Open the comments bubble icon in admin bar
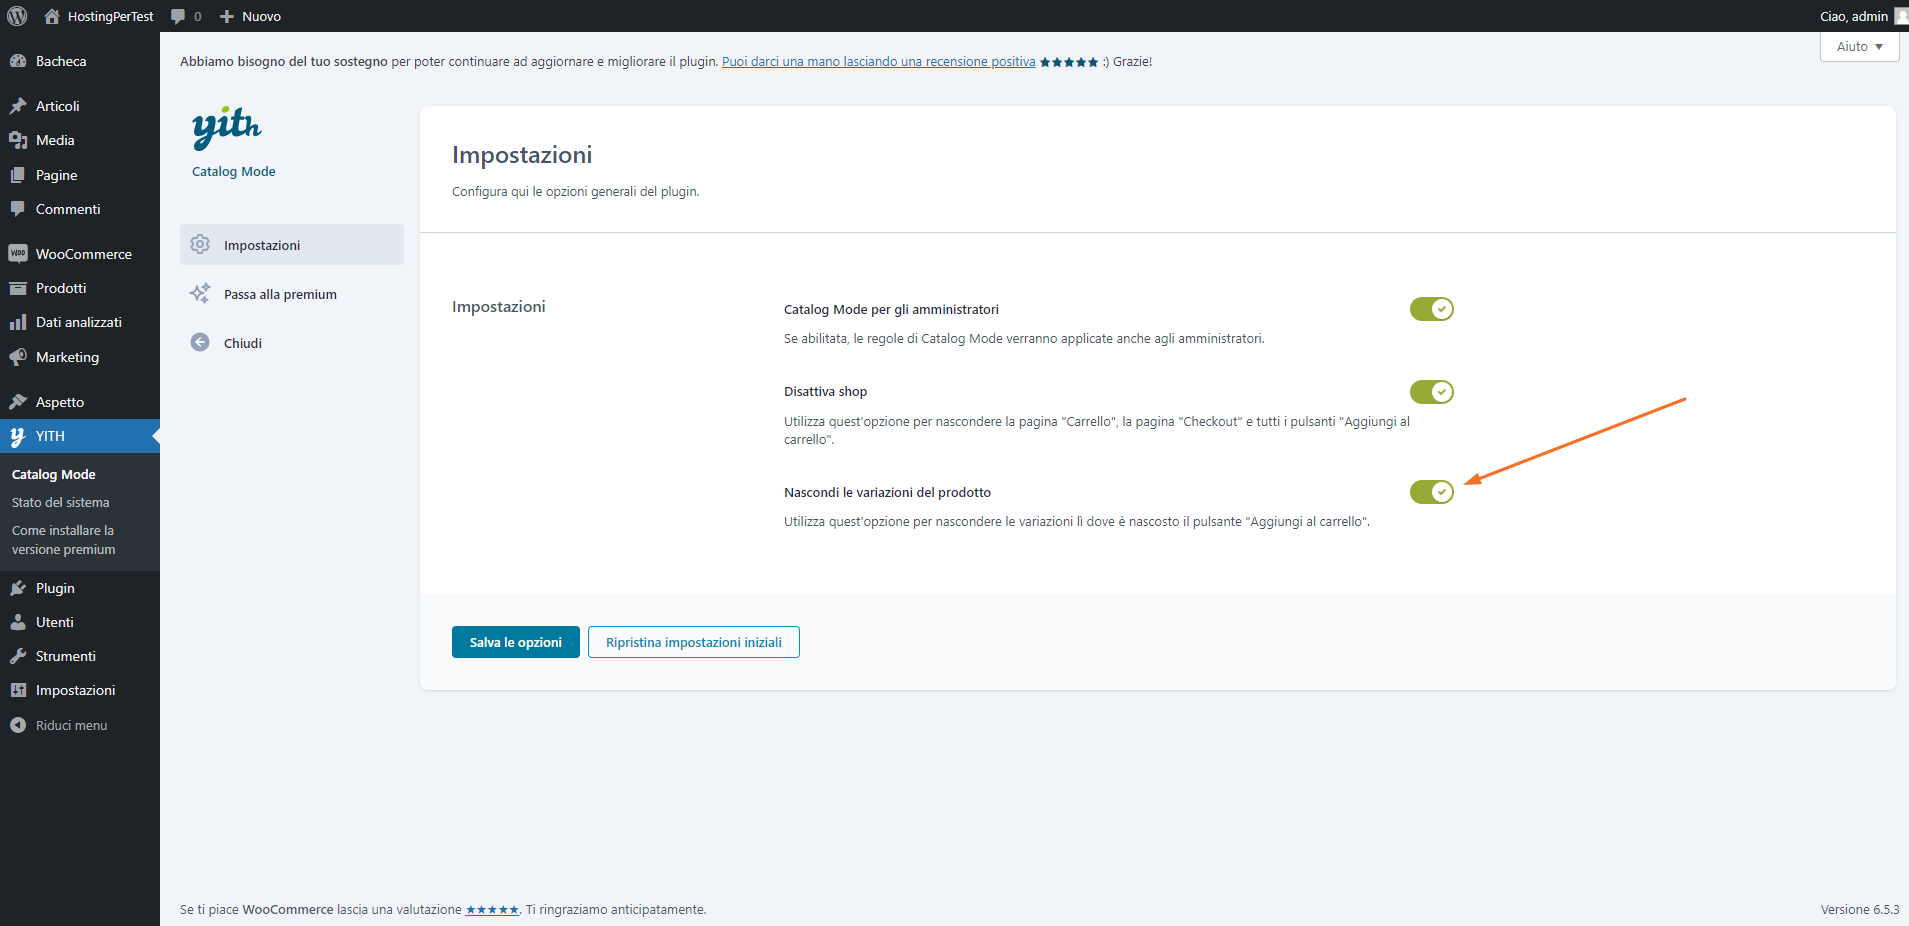This screenshot has width=1909, height=926. tap(178, 16)
